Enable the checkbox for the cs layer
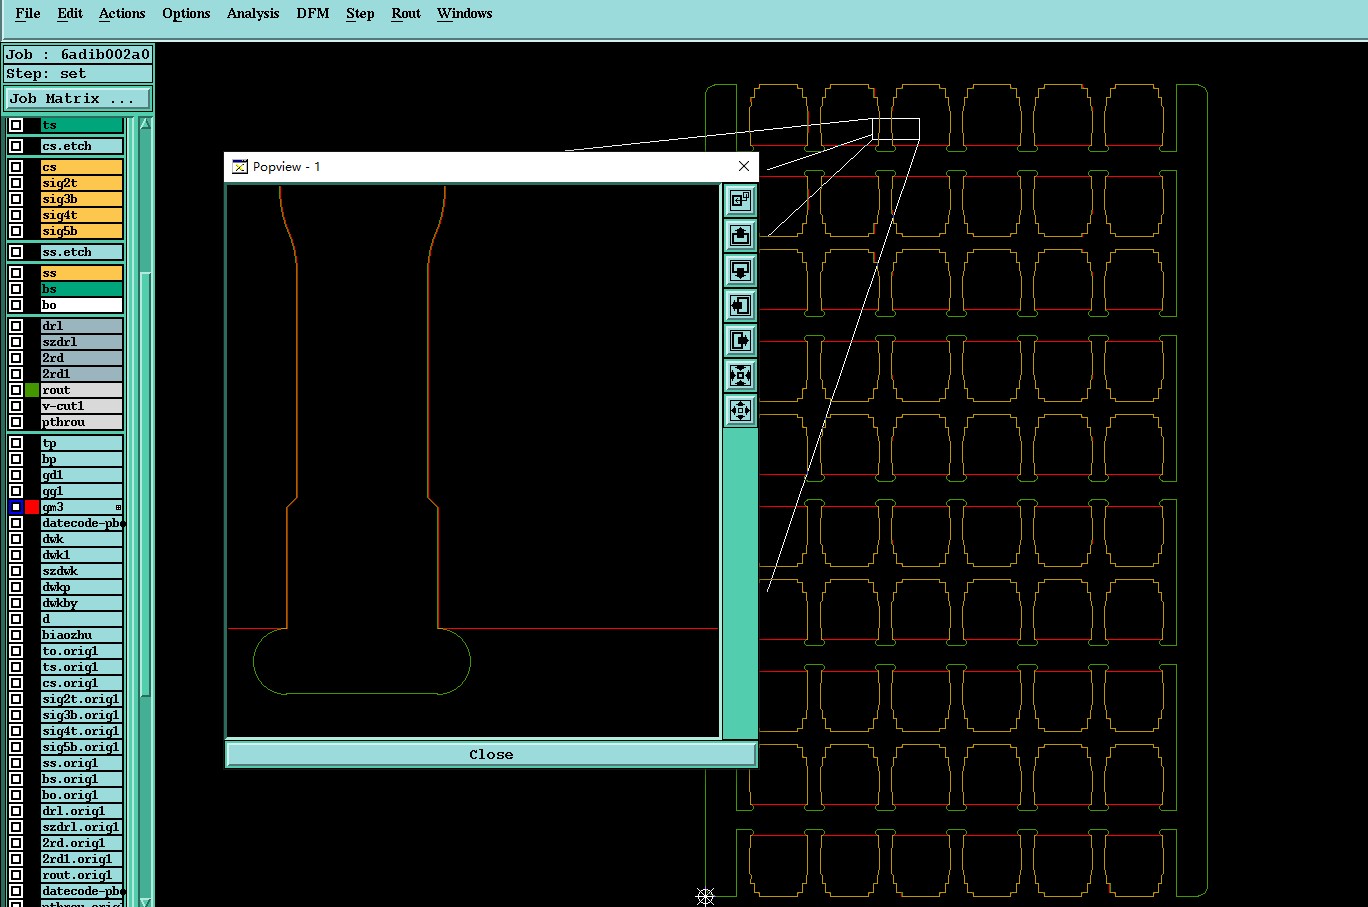Viewport: 1368px width, 907px height. 16,167
